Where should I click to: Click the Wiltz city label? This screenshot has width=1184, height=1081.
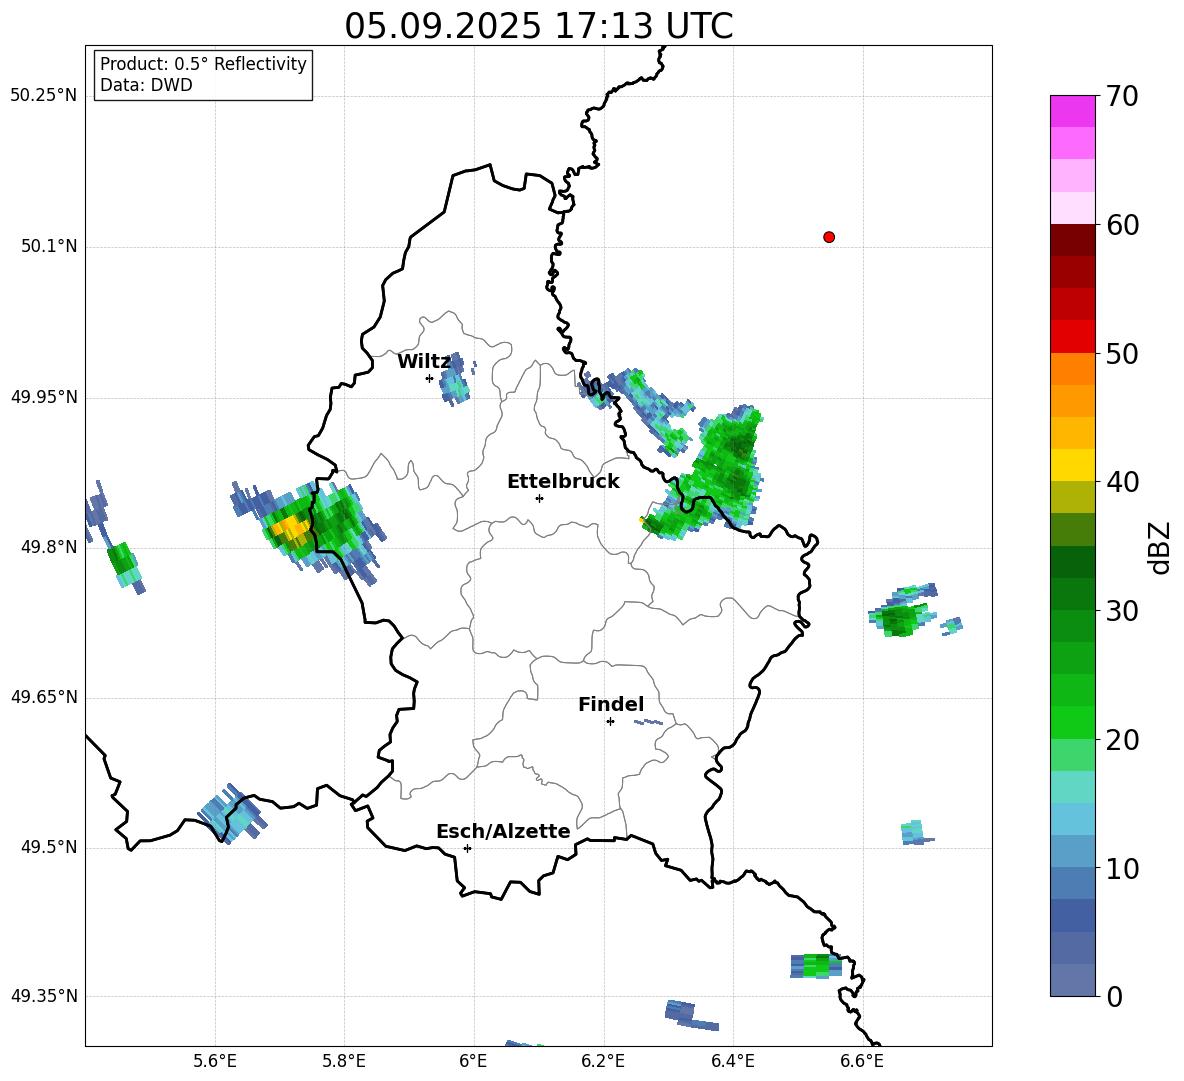click(424, 361)
